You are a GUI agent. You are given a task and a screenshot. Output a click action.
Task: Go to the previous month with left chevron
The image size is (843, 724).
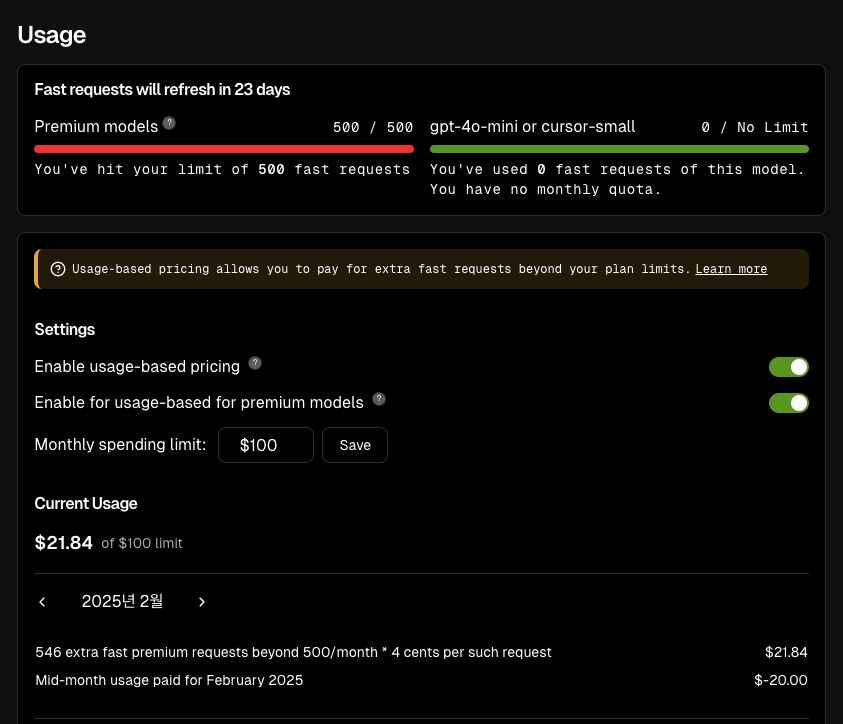click(42, 601)
